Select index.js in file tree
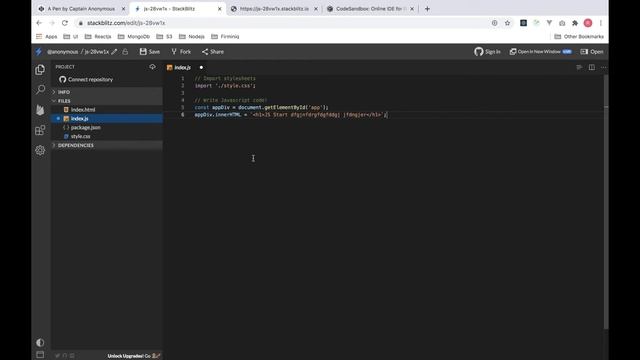The image size is (640, 360). [x=107, y=119]
